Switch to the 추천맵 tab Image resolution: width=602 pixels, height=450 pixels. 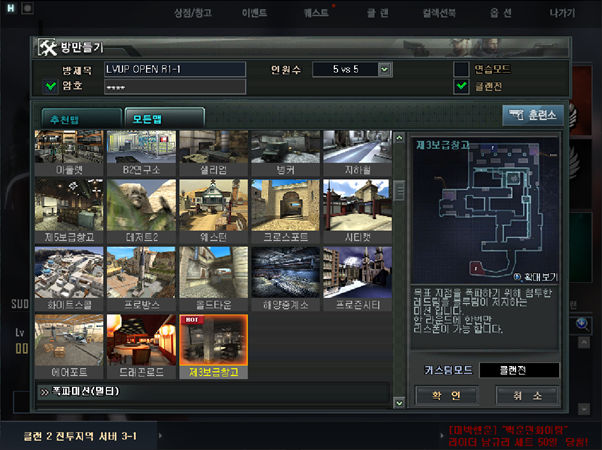77,118
